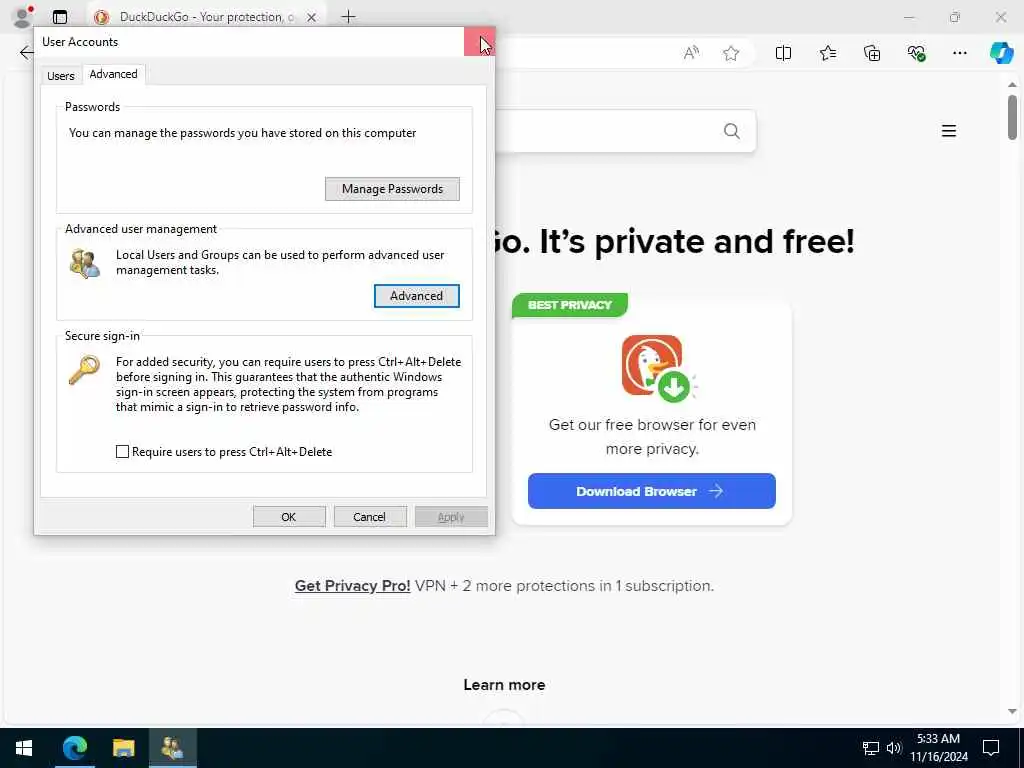Open the tab actions menu icon
Screen dimensions: 1024x768
(x=59, y=17)
